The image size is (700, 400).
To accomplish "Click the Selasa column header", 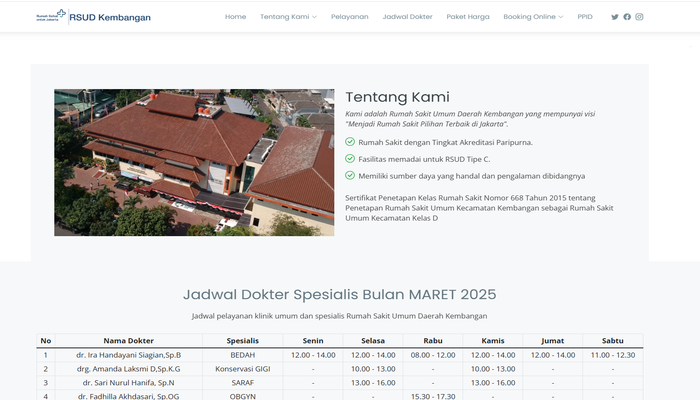I will (x=373, y=341).
